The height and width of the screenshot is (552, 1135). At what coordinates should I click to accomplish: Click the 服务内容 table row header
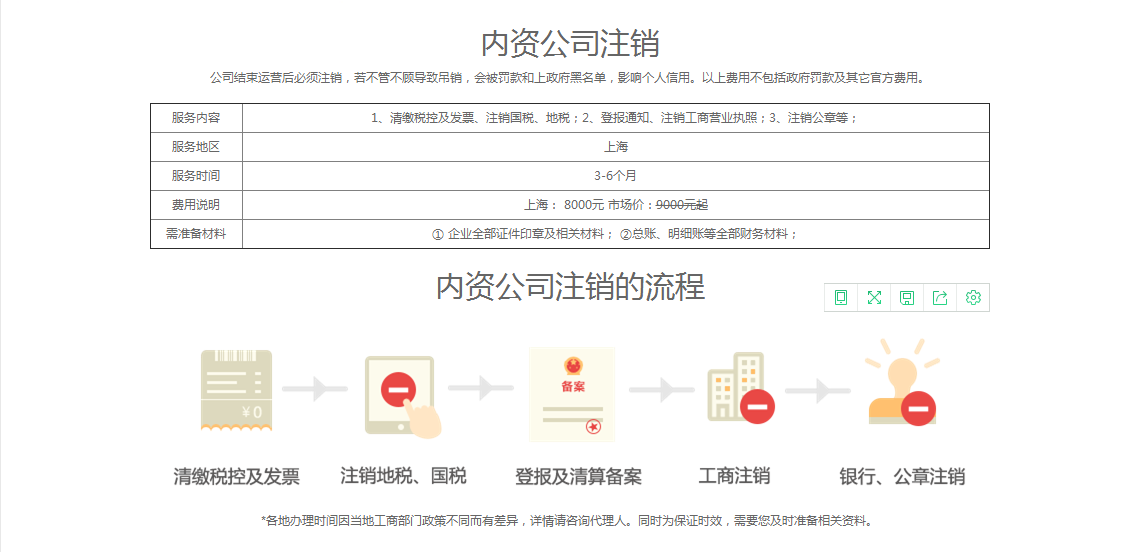[196, 118]
